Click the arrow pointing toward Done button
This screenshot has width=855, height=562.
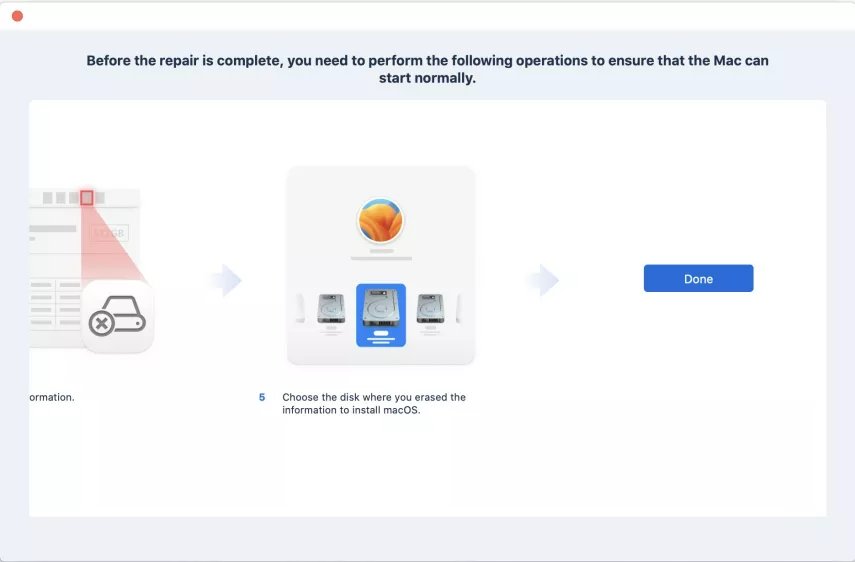544,280
